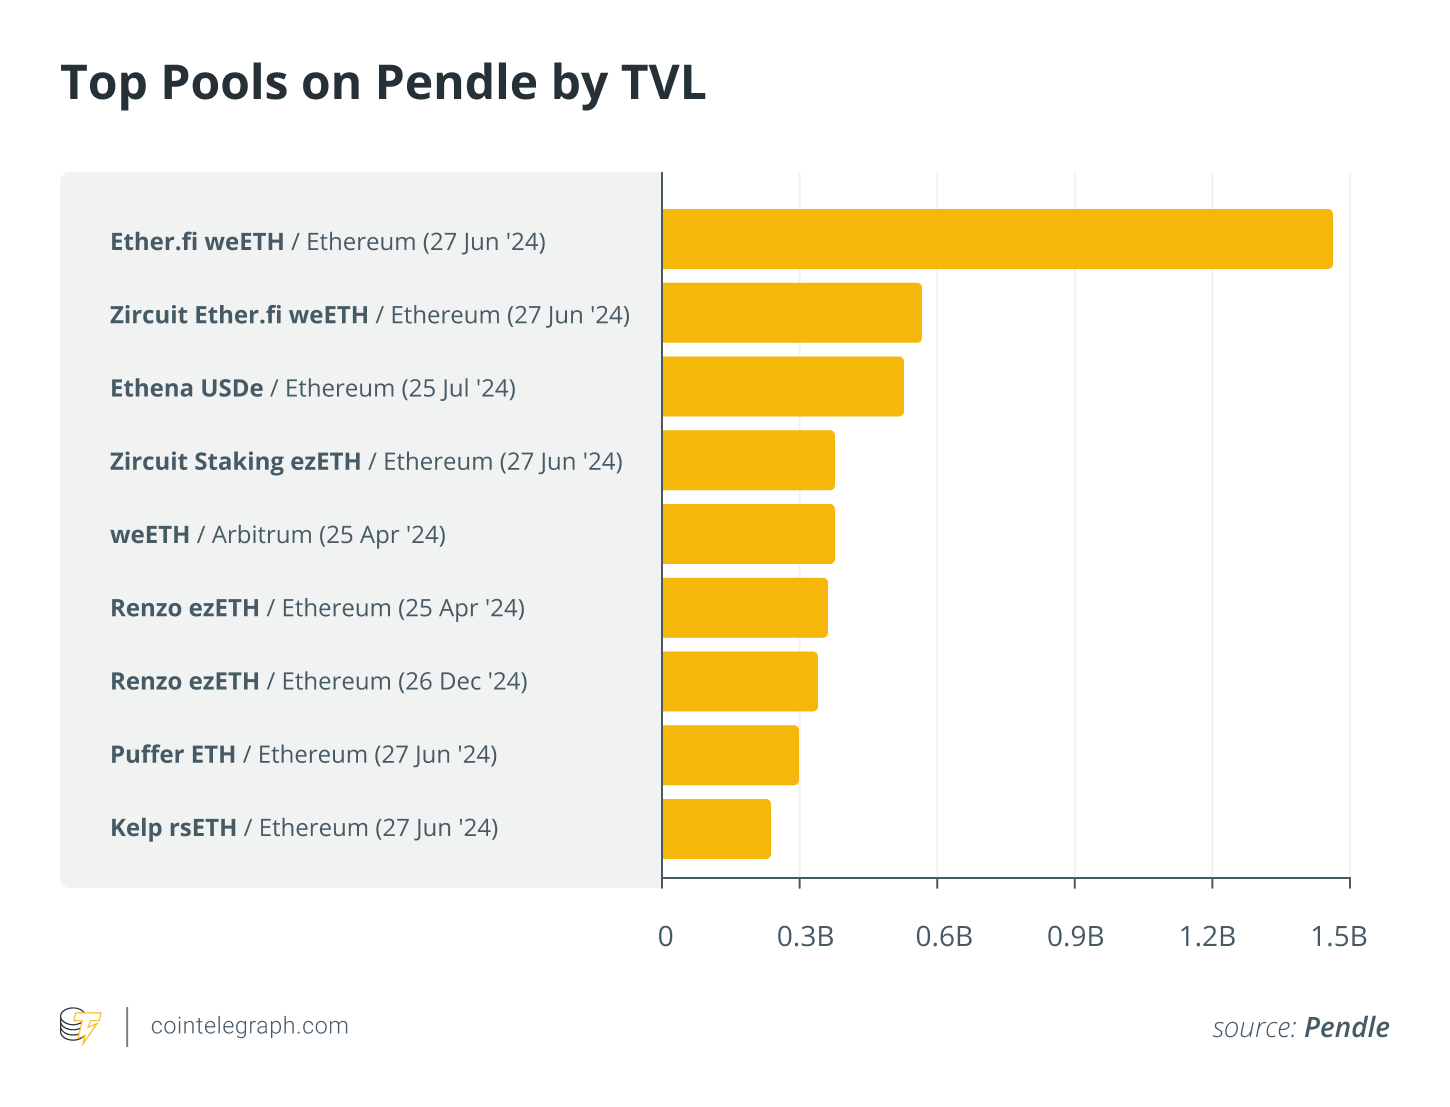Click the 0.3B axis tick label

point(805,937)
